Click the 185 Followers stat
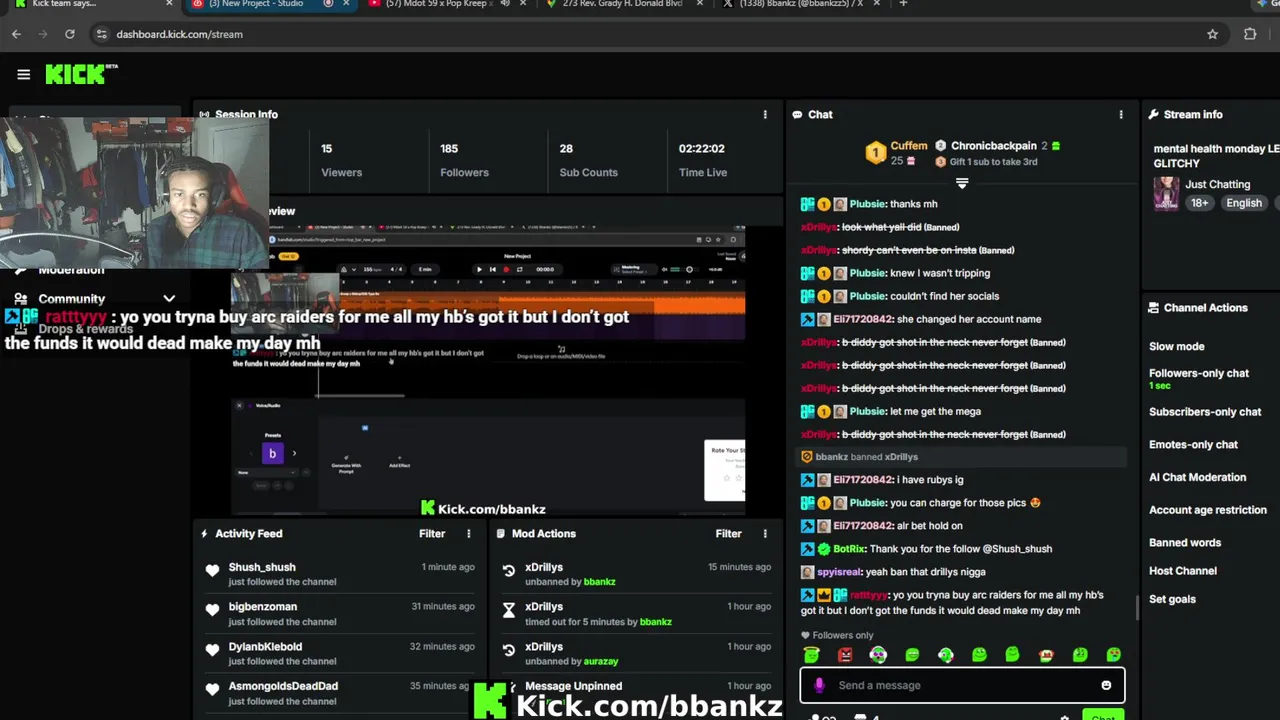 click(x=464, y=160)
